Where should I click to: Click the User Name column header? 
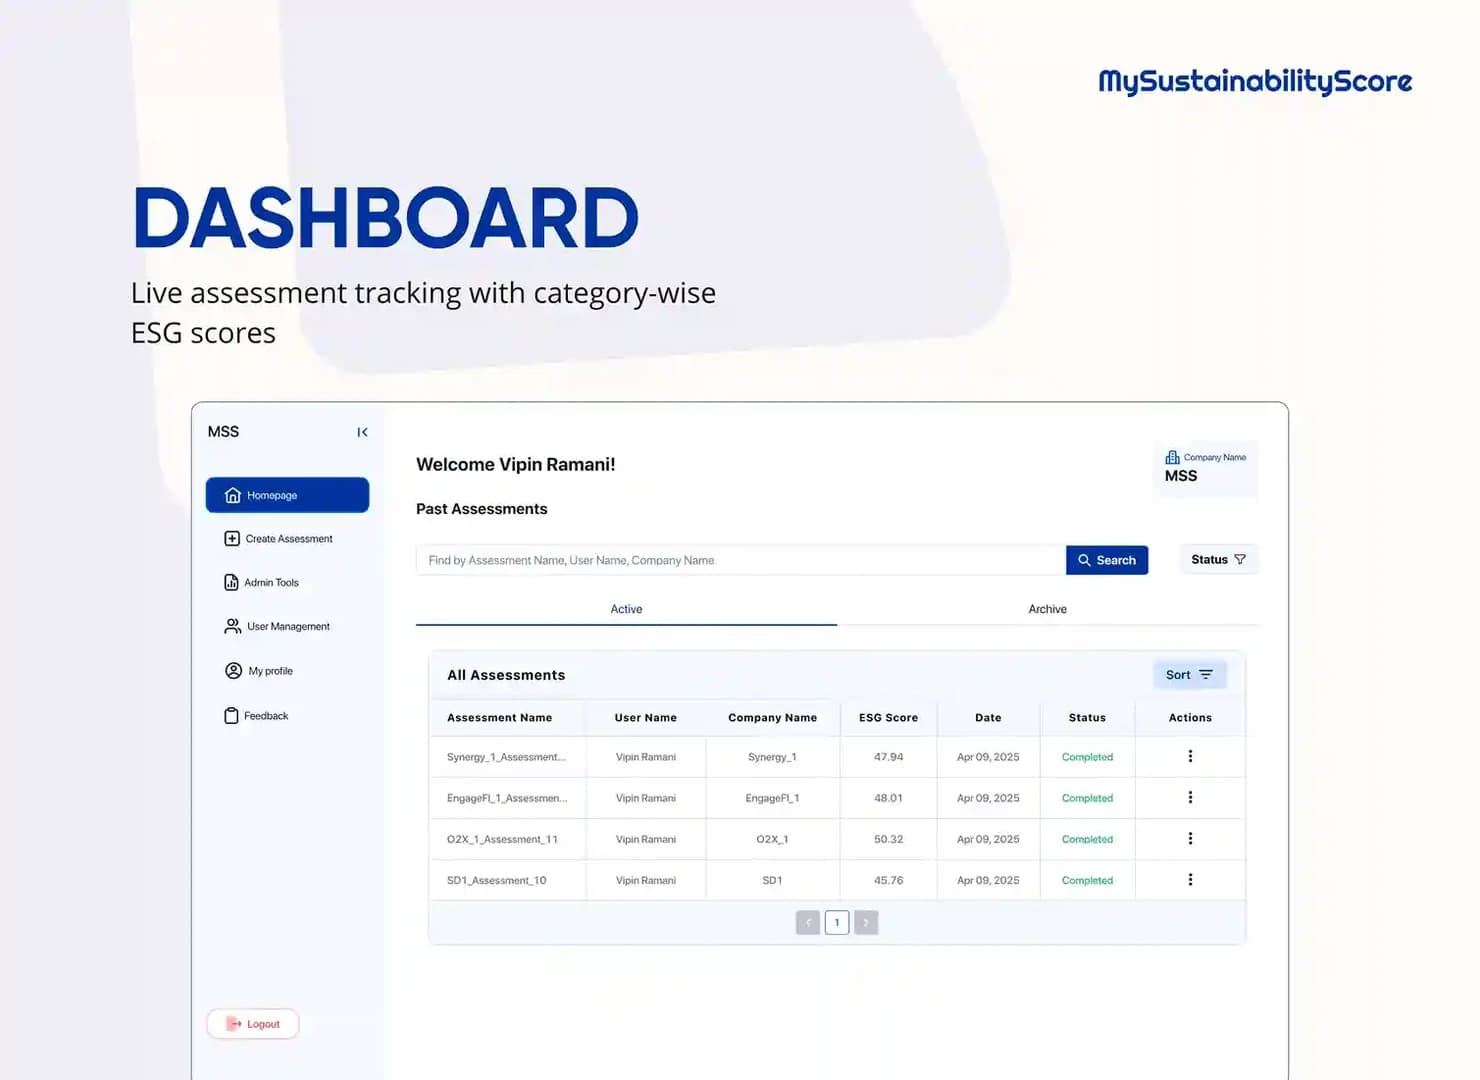coord(645,718)
